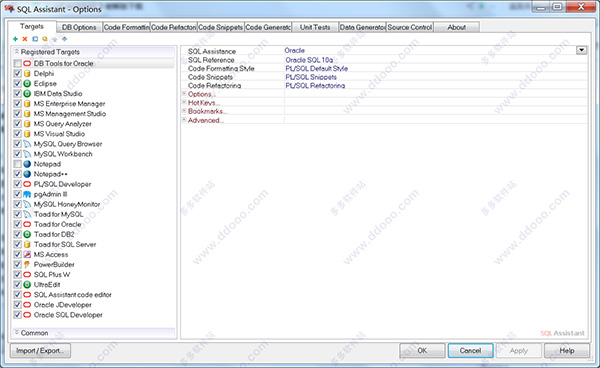
Task: Open the Data Generator tab
Action: coord(362,27)
